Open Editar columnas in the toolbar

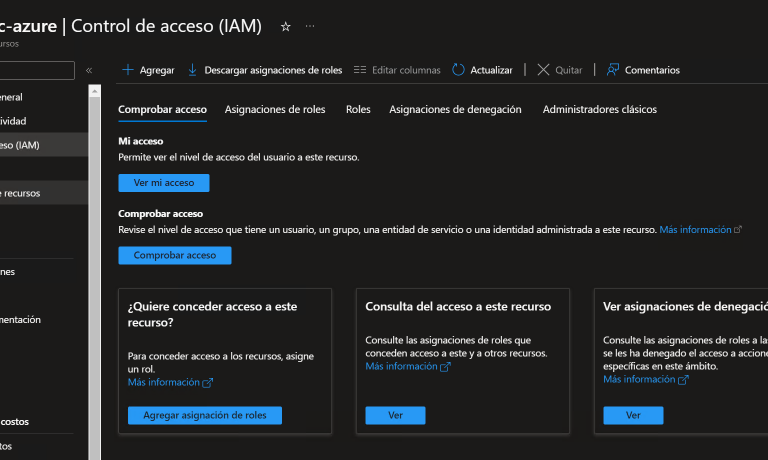click(x=397, y=70)
